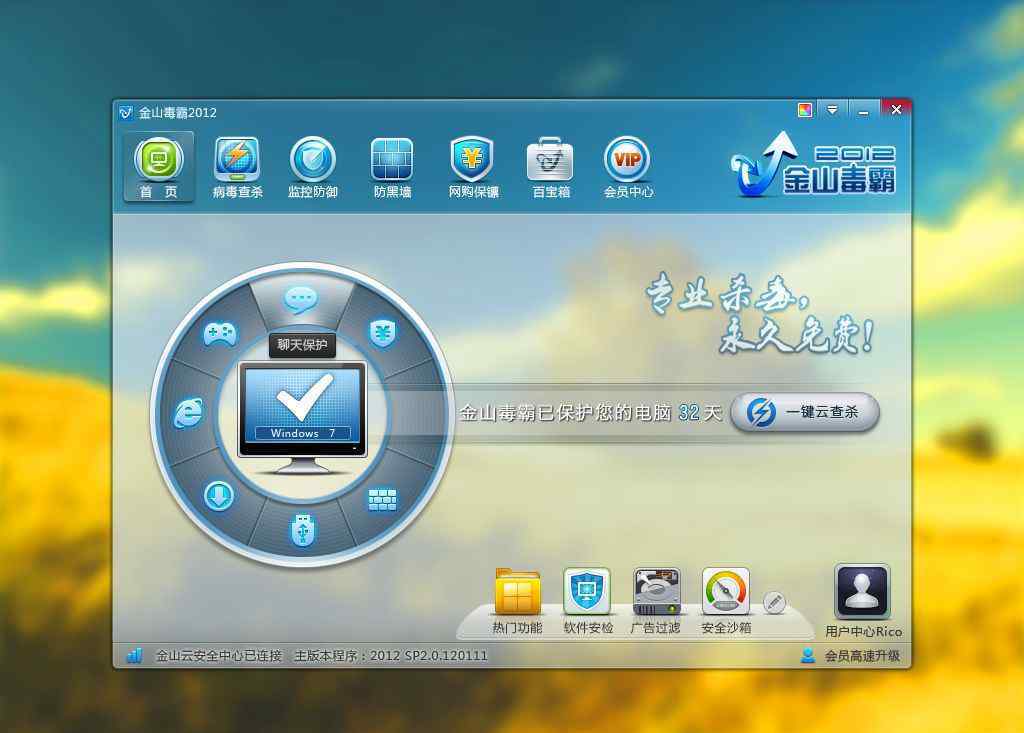Click the yen shield protection icon on ring
The height and width of the screenshot is (733, 1024).
point(383,333)
